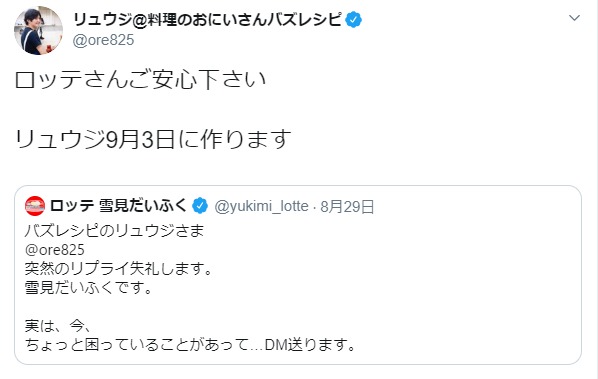The image size is (598, 379).
Task: Click the ロッテ 雪見だいふく avatar icon
Action: coord(35,206)
